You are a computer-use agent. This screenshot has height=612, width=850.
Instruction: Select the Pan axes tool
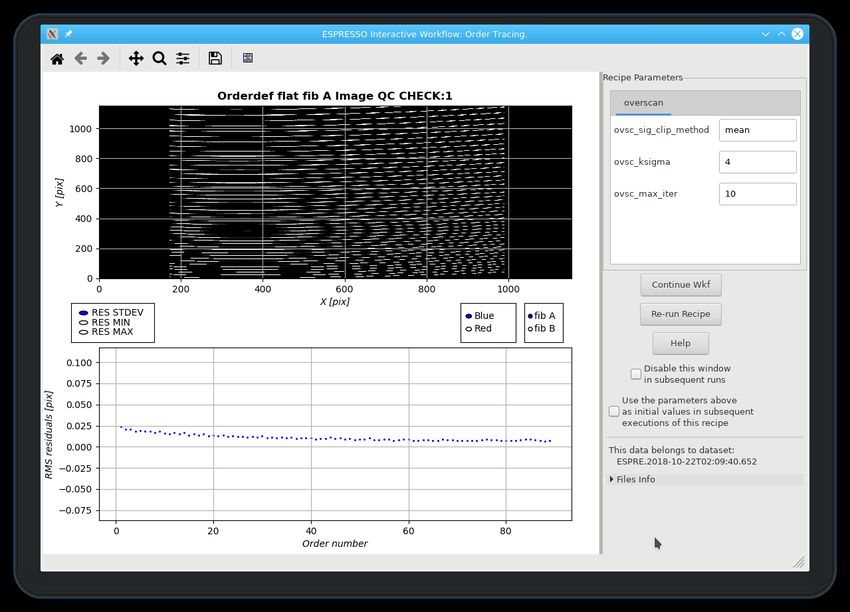[136, 59]
